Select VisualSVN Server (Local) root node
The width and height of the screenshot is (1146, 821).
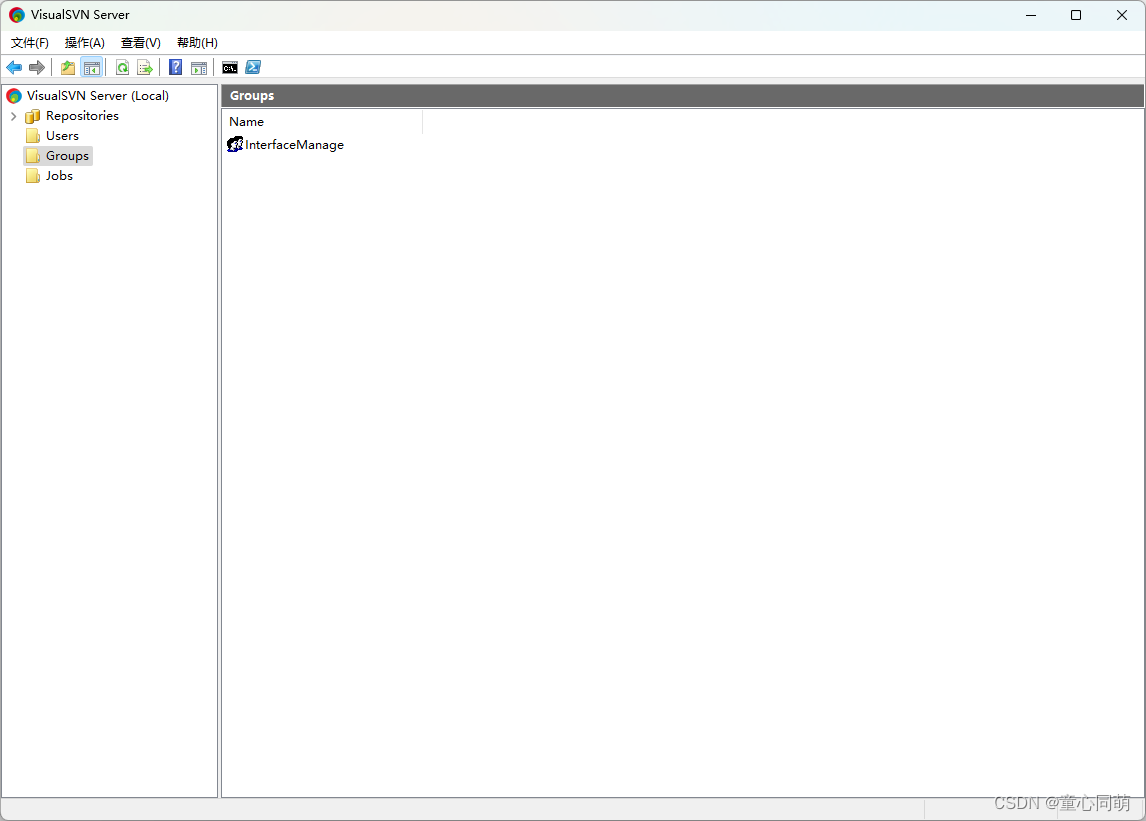coord(98,96)
